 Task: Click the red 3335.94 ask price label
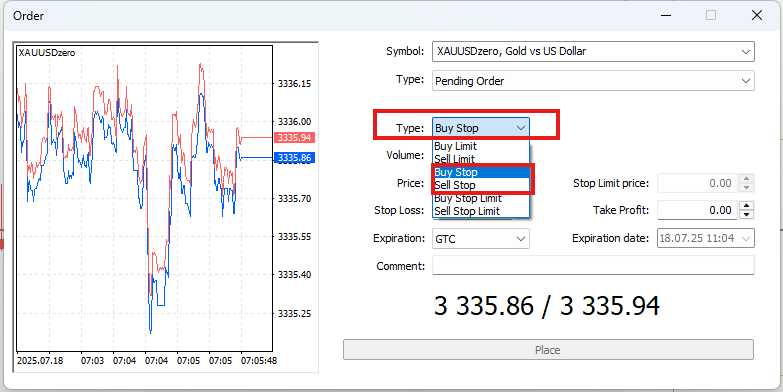point(294,137)
